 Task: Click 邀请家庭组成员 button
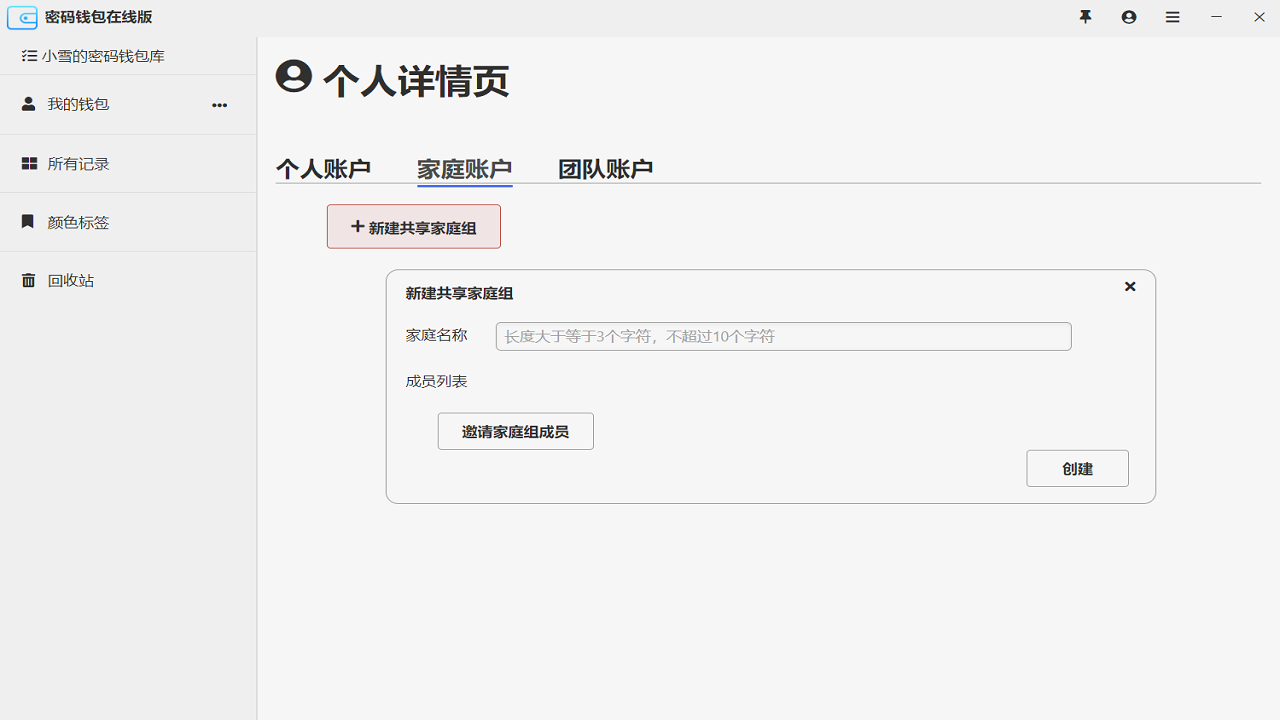[x=515, y=431]
